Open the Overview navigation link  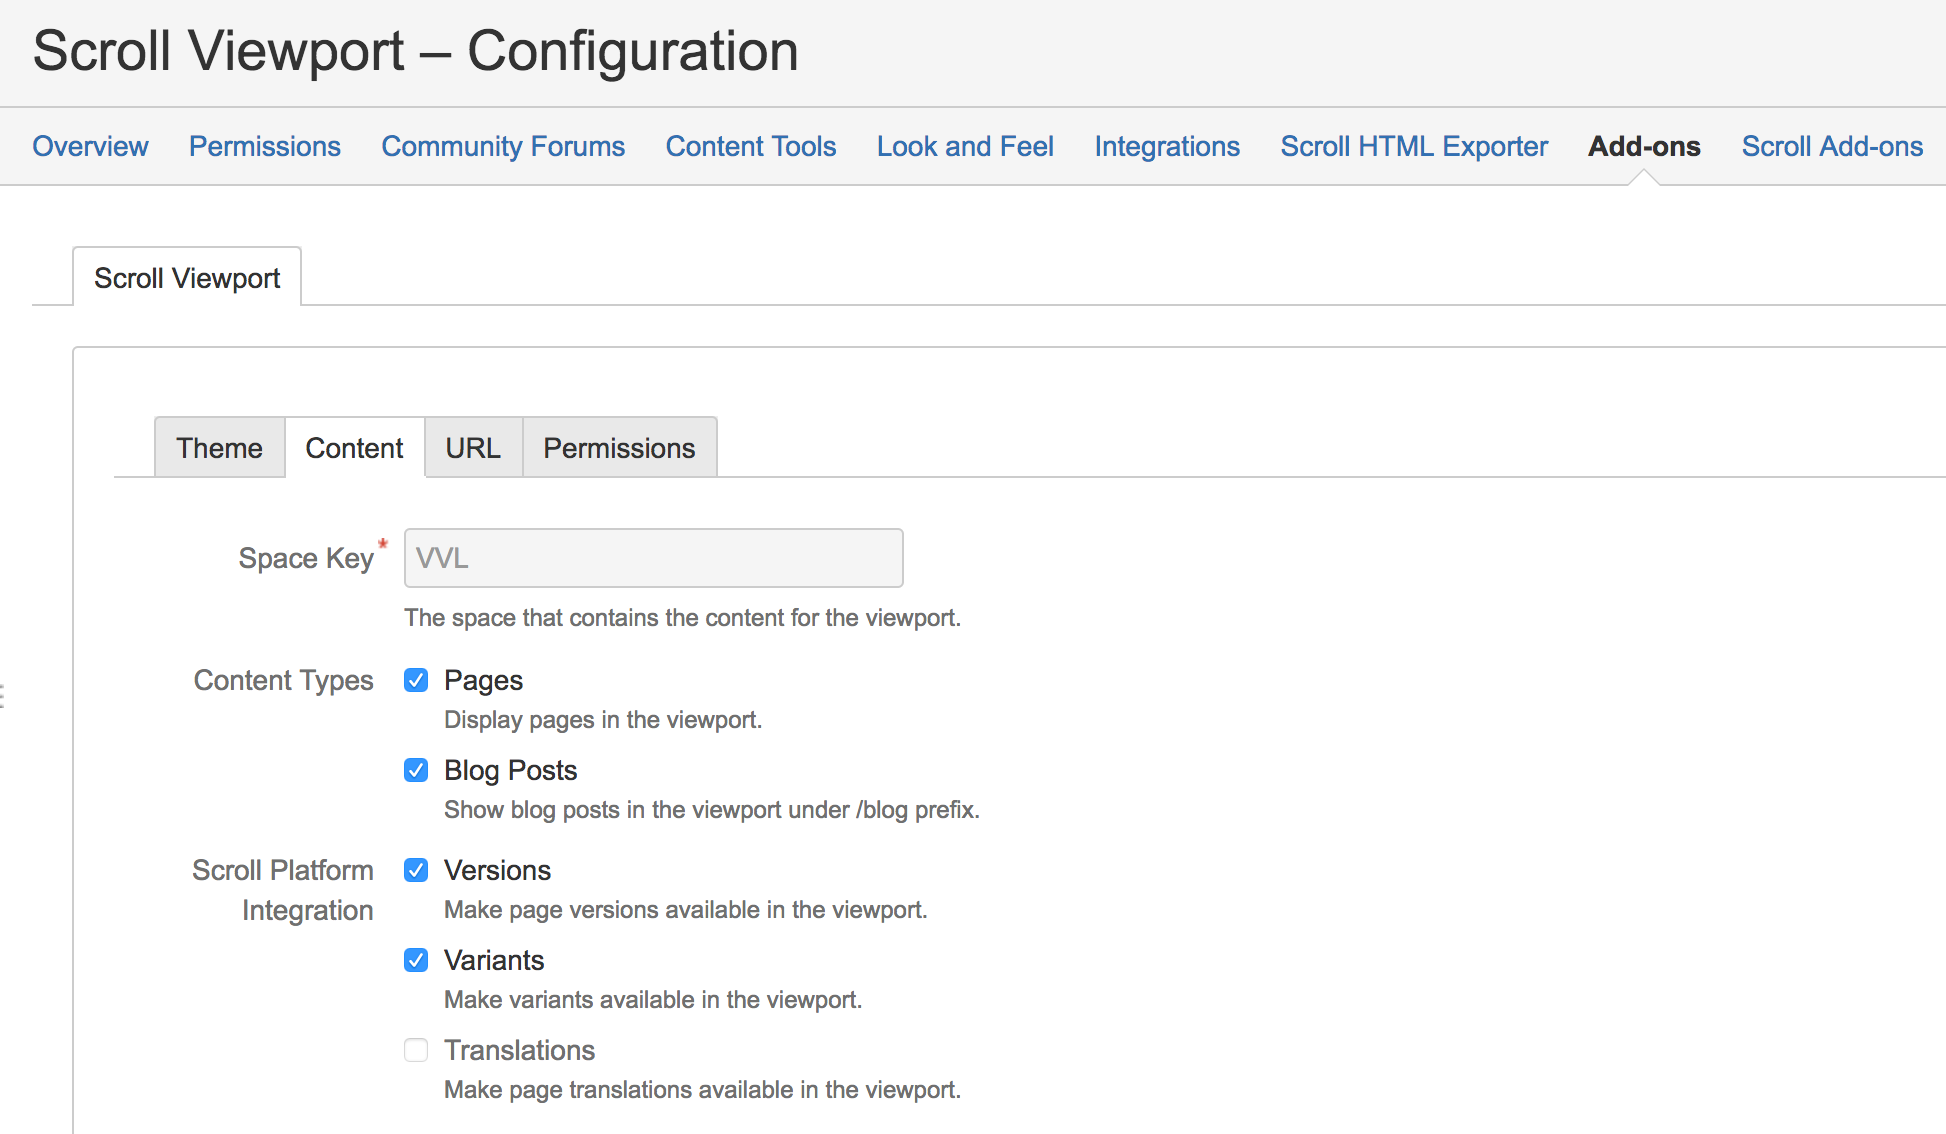tap(90, 146)
